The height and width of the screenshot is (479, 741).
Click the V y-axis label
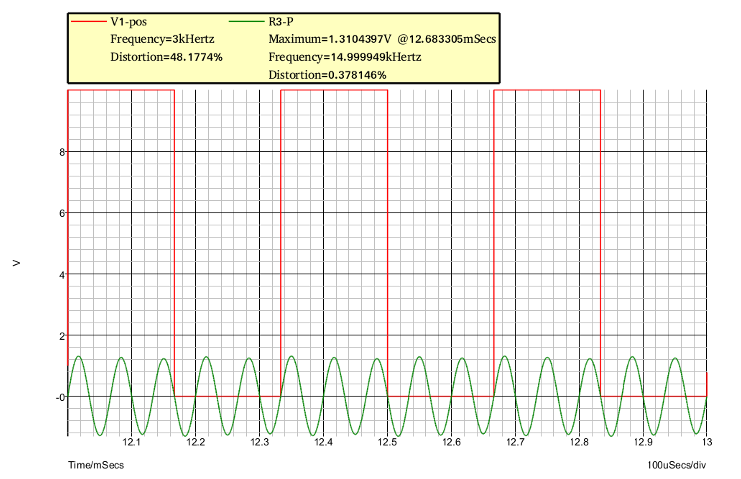pyautogui.click(x=17, y=263)
